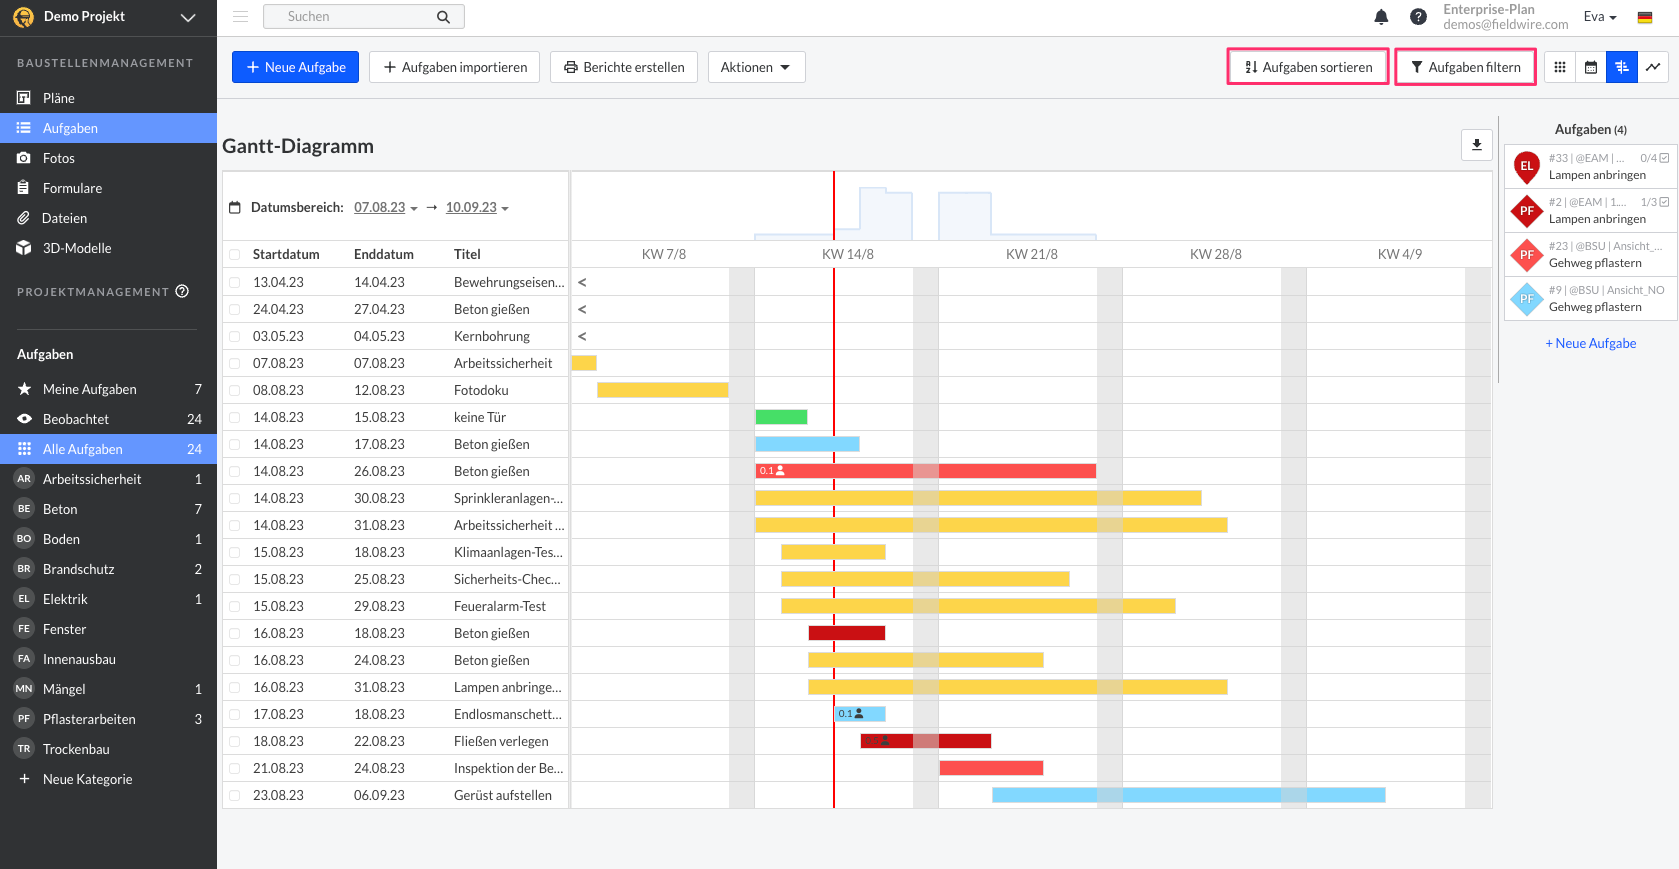Viewport: 1679px width, 869px height.
Task: Switch to the calendar view icon
Action: pyautogui.click(x=1591, y=67)
